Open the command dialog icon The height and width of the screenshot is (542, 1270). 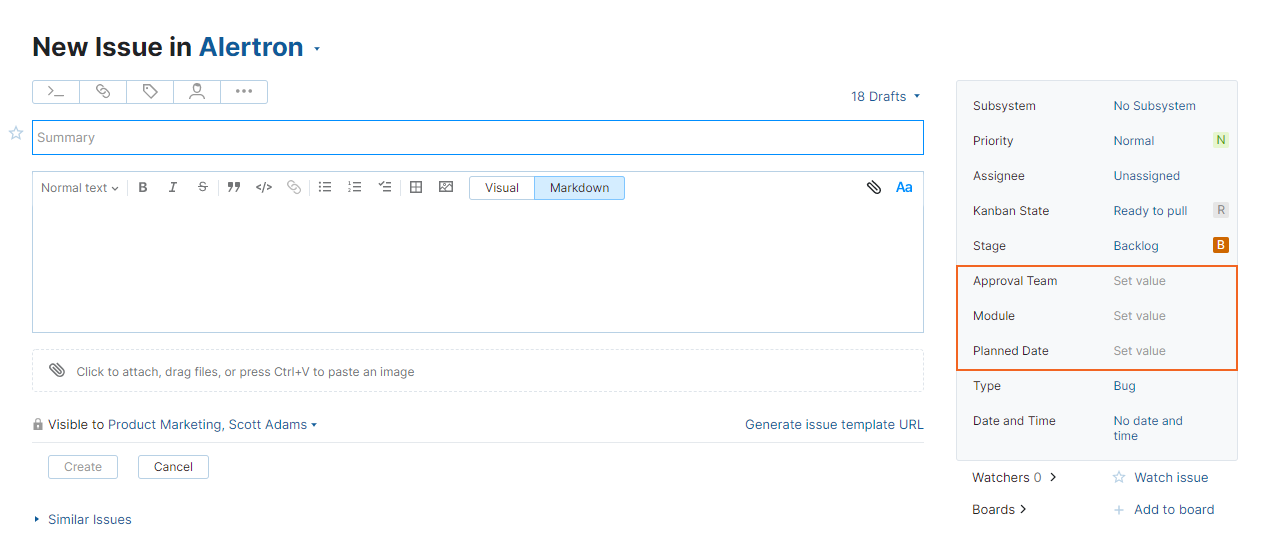[x=56, y=92]
